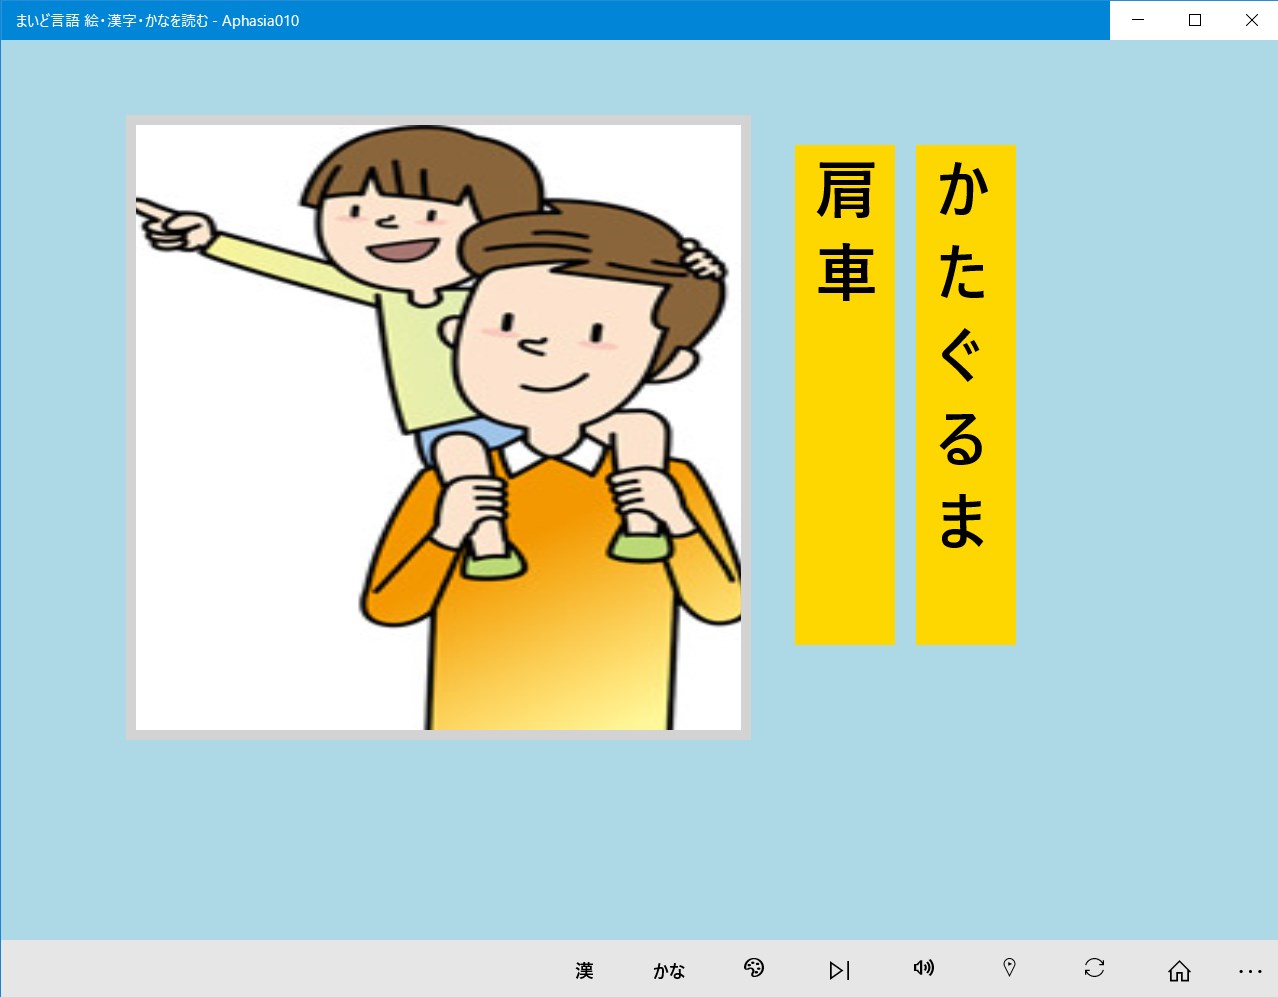1278x997 pixels.
Task: Click the ぐ character on kana card
Action: [x=962, y=355]
